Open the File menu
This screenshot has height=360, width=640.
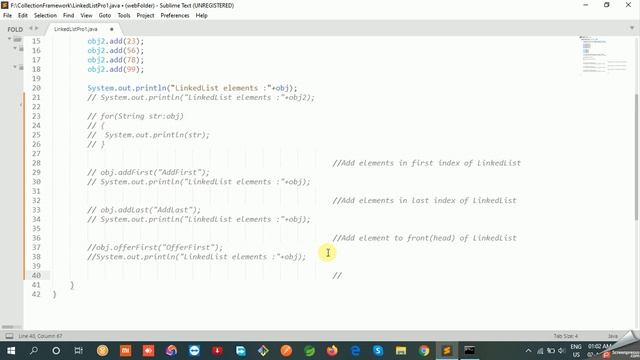(x=7, y=16)
